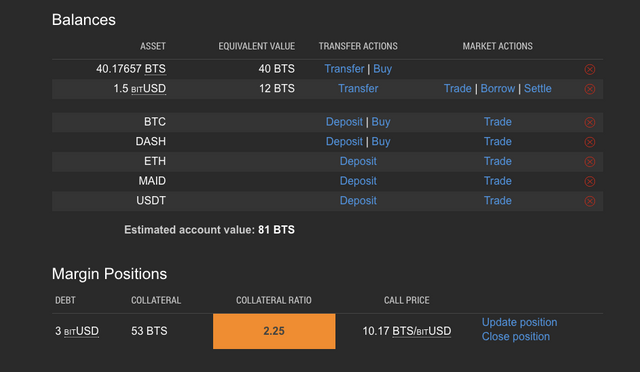Deposit BTC via Deposit link
Screen dimensions: 640x372
tap(344, 122)
